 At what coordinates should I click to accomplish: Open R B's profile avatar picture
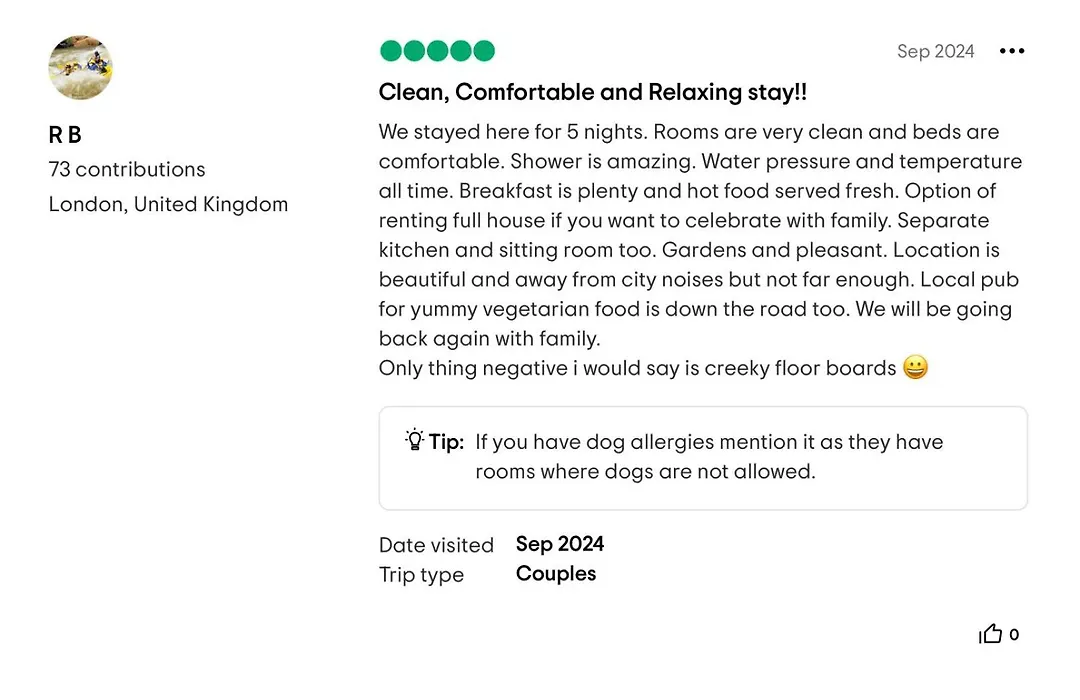[x=81, y=68]
